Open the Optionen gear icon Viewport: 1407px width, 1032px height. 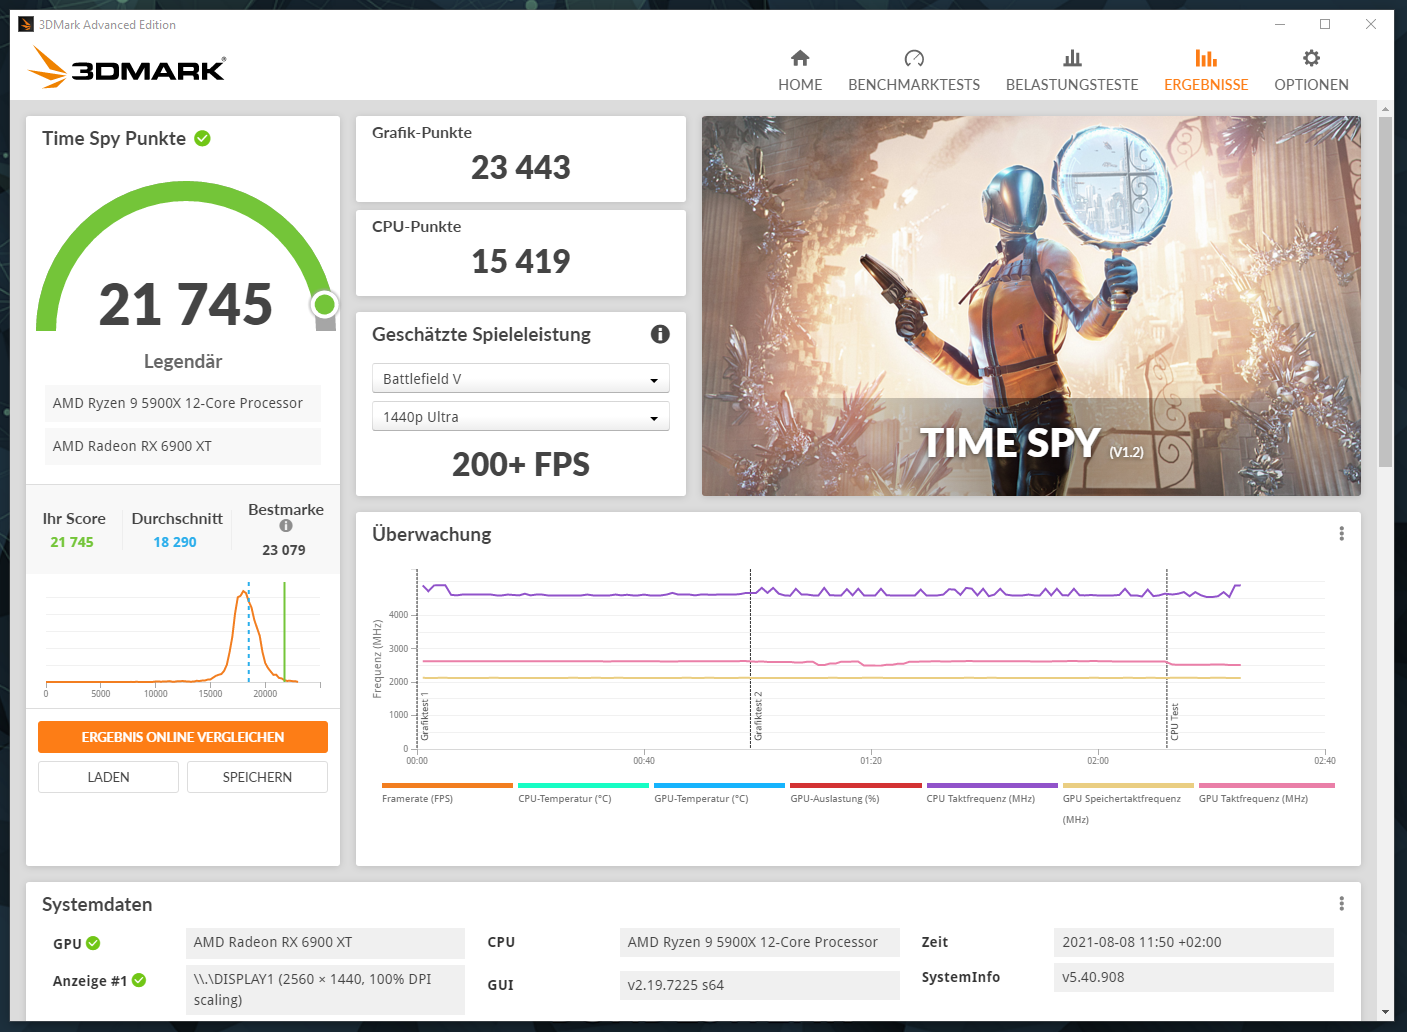1311,58
